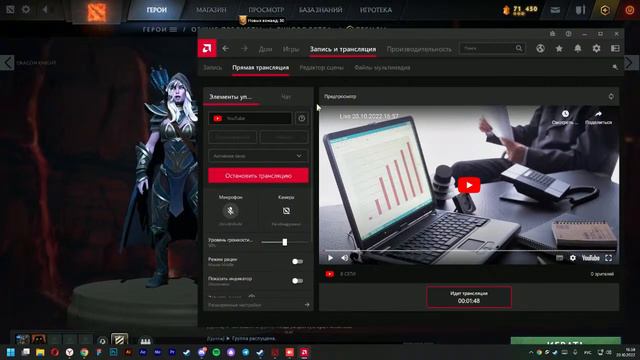Expand the Активная база dropdown
The width and height of the screenshot is (640, 360).
[x=258, y=156]
